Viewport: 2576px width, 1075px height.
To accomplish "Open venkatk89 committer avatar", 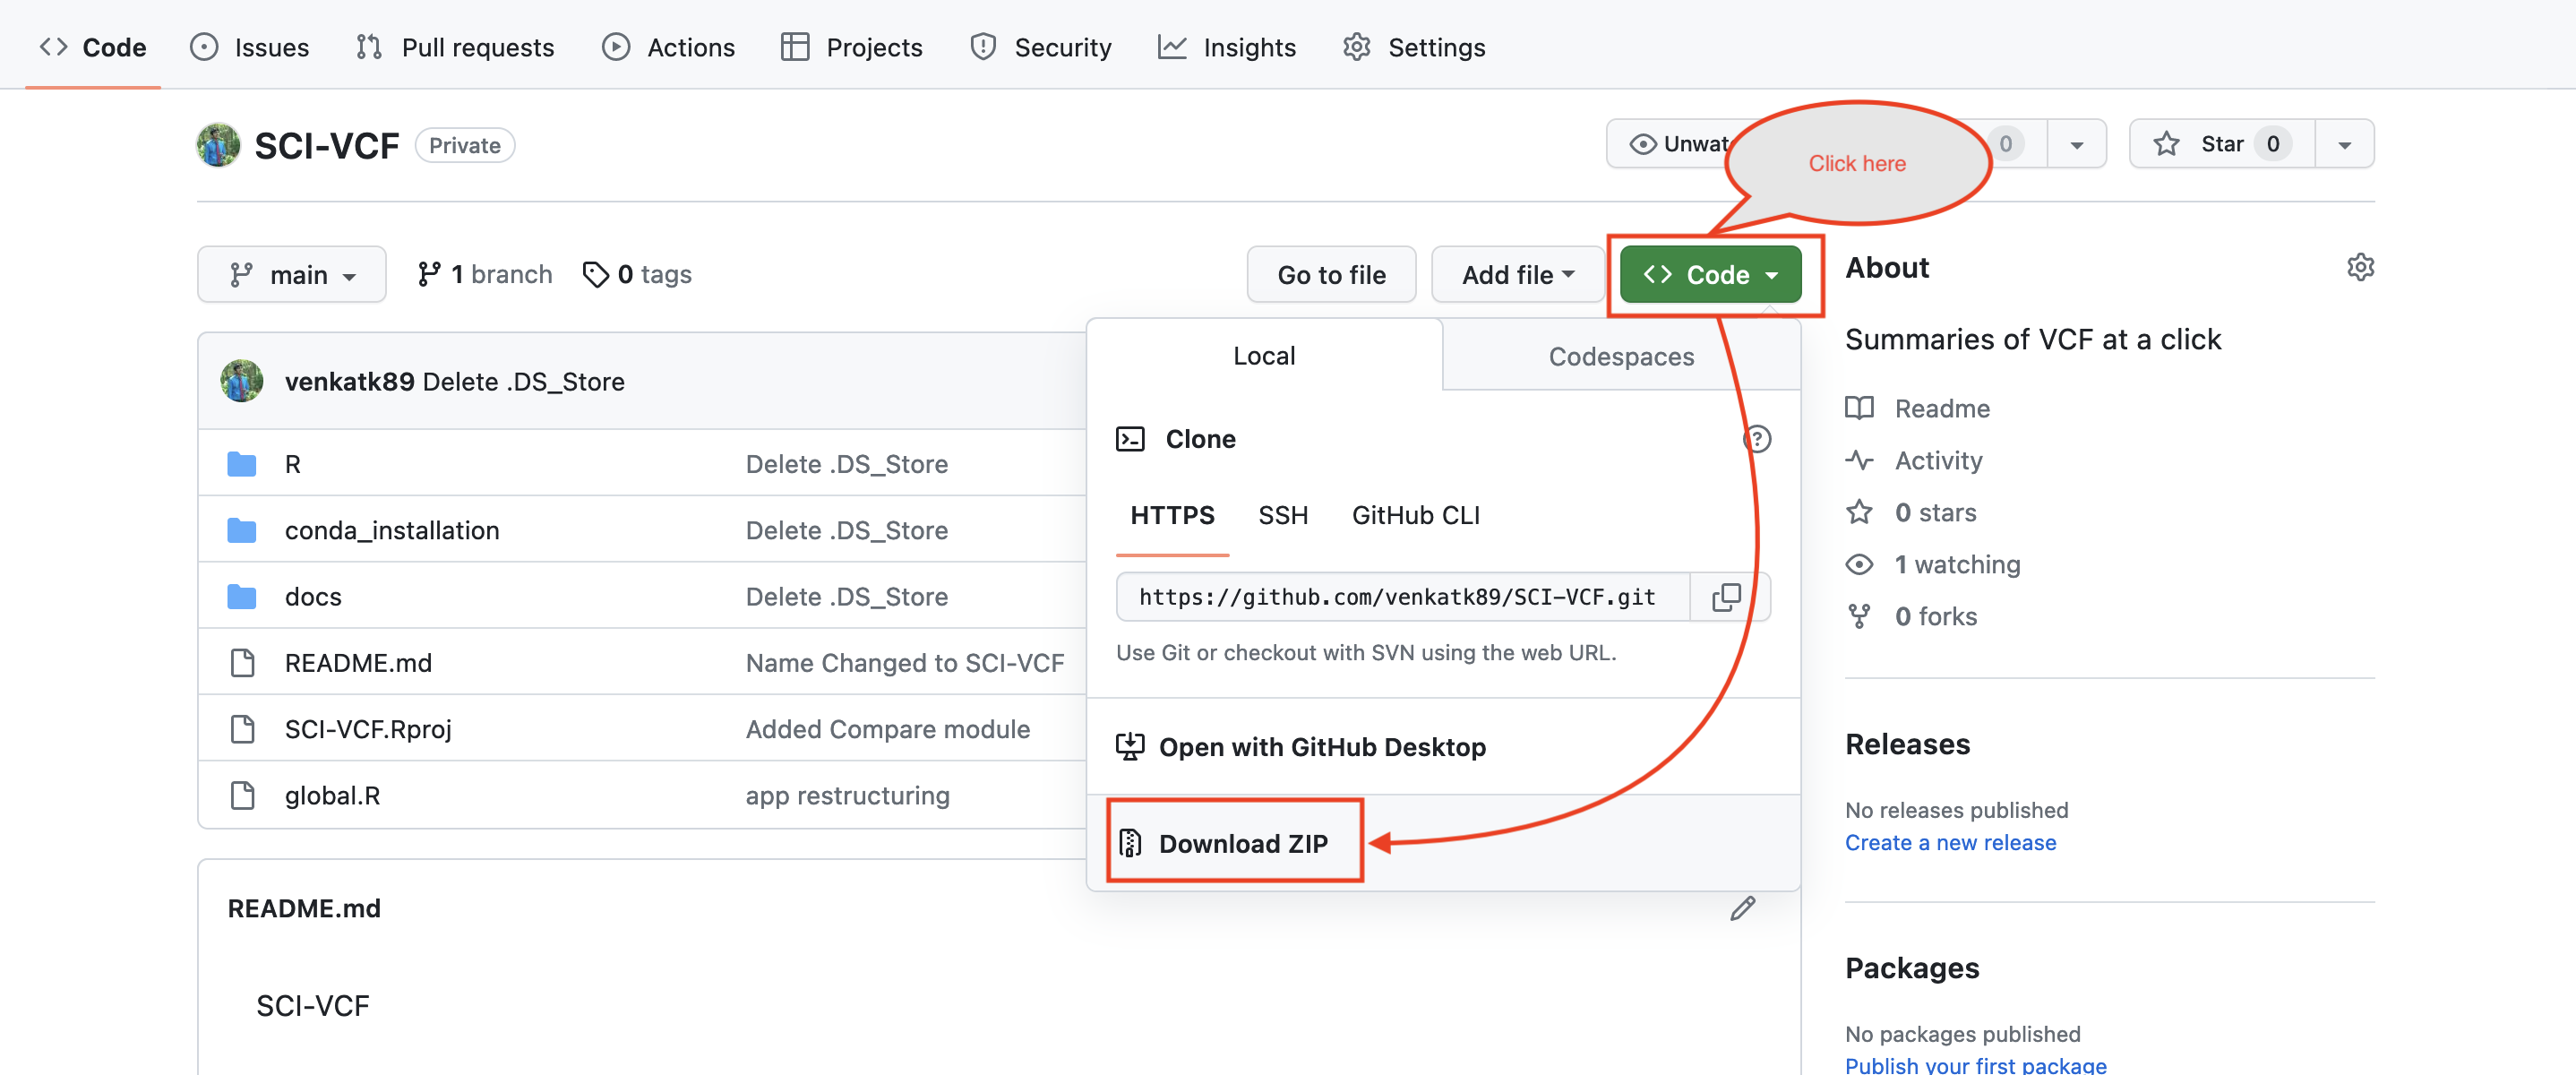I will [x=242, y=381].
